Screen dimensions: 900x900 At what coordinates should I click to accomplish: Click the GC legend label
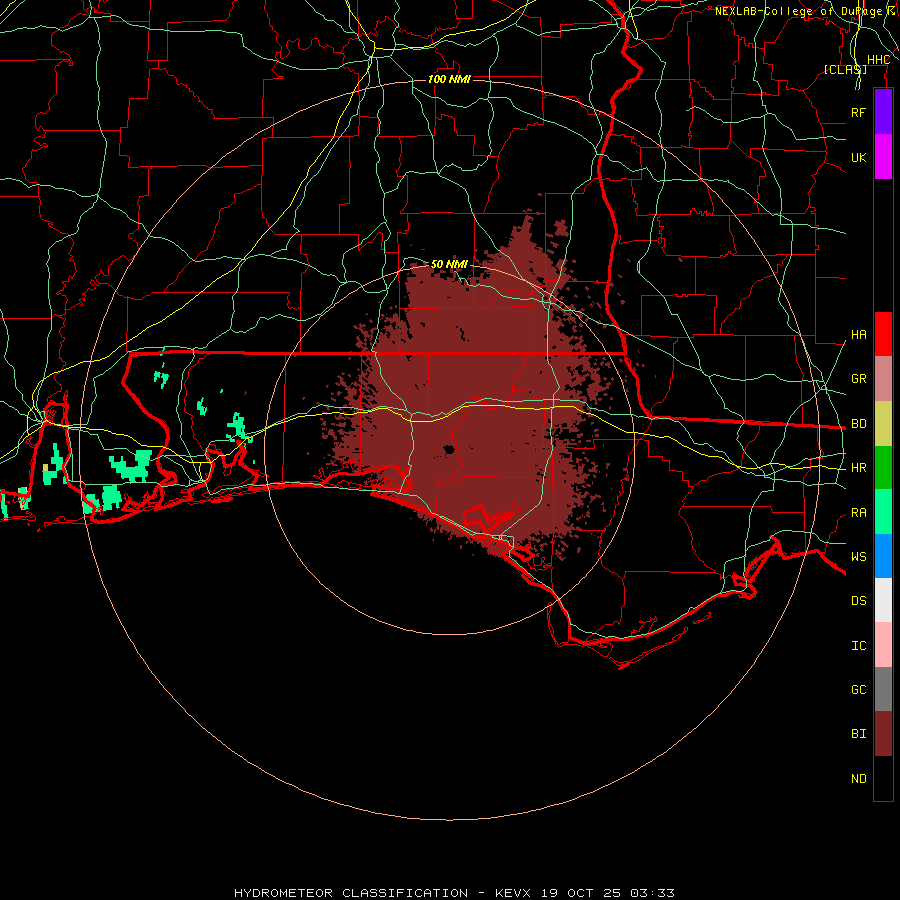pyautogui.click(x=858, y=690)
